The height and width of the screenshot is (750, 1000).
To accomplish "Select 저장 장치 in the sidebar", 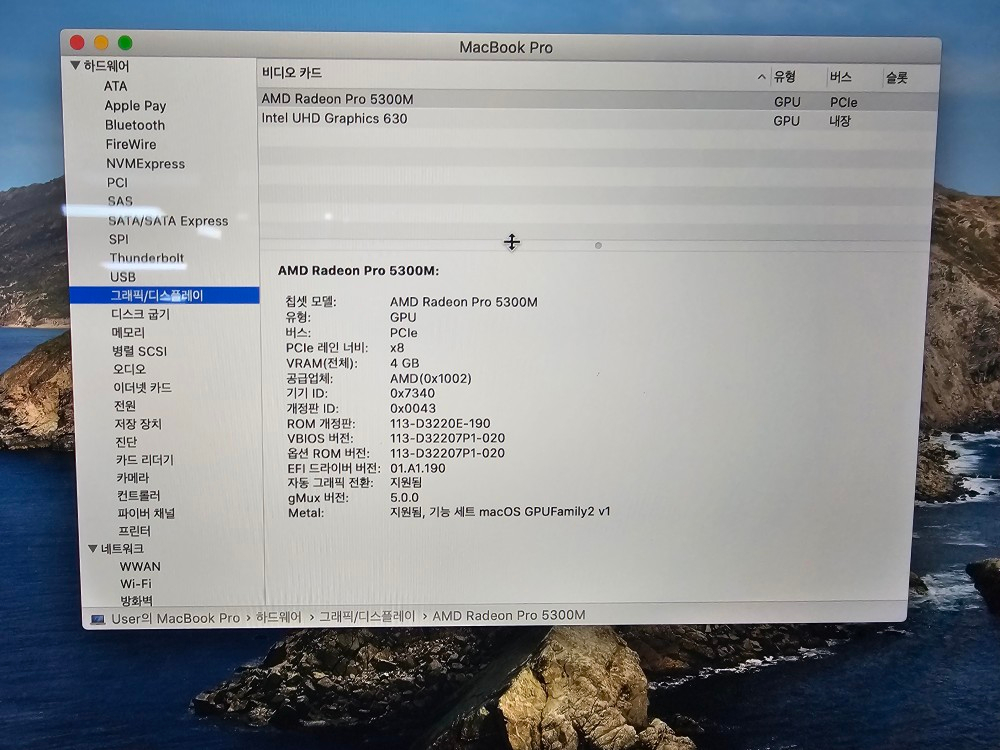I will (x=138, y=424).
